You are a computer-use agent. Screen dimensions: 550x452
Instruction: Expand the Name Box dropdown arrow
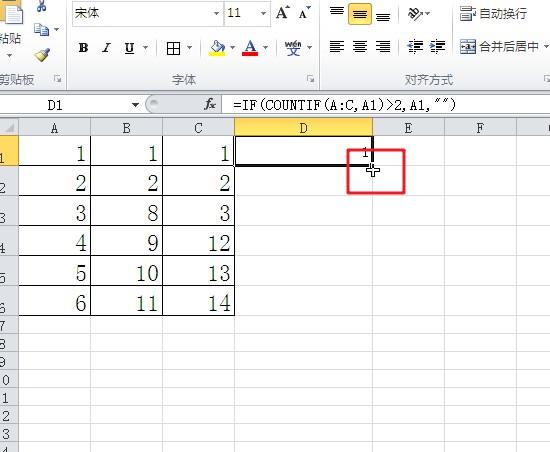pos(135,104)
